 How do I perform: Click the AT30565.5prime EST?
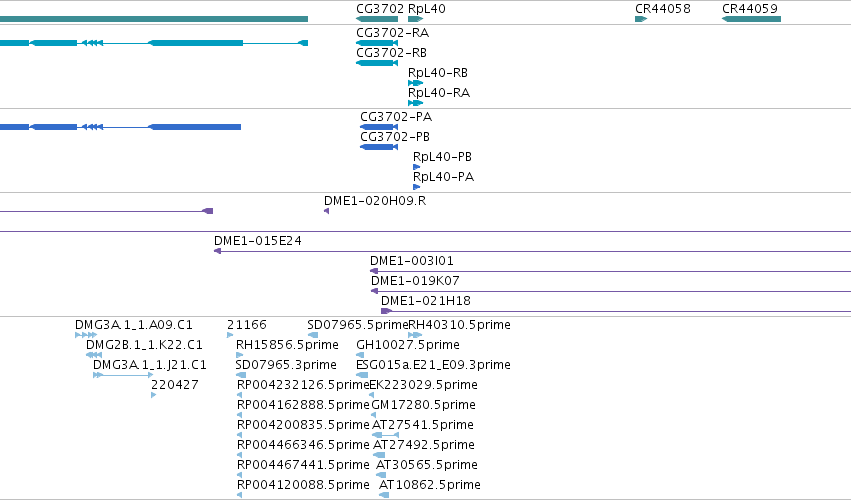(381, 475)
